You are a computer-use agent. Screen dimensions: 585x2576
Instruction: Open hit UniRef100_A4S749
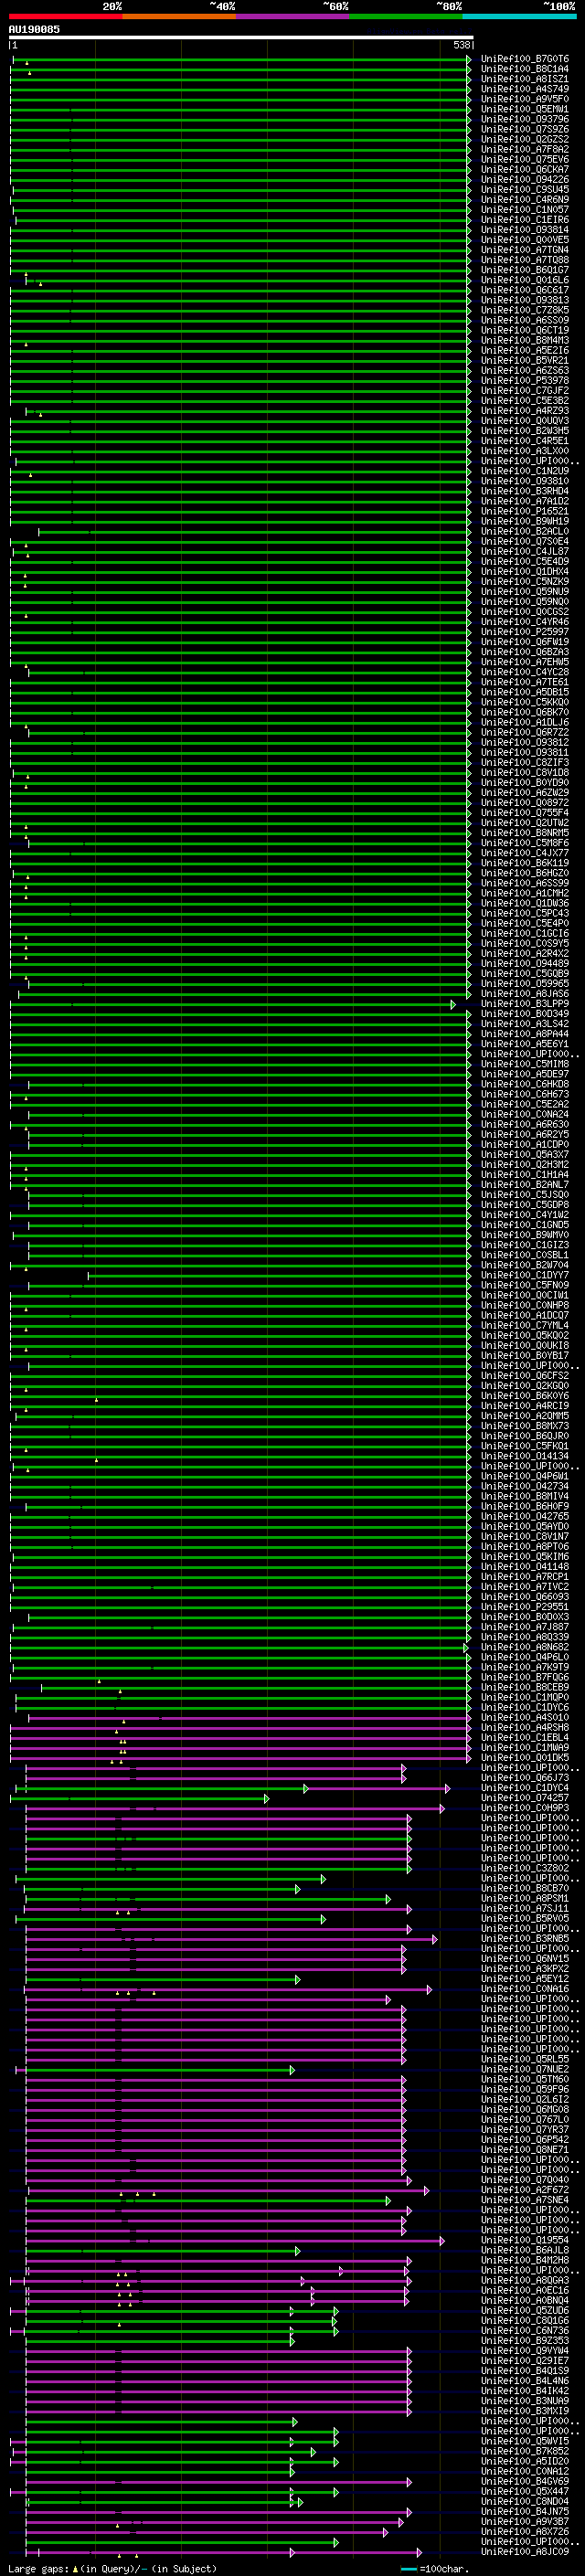[525, 89]
